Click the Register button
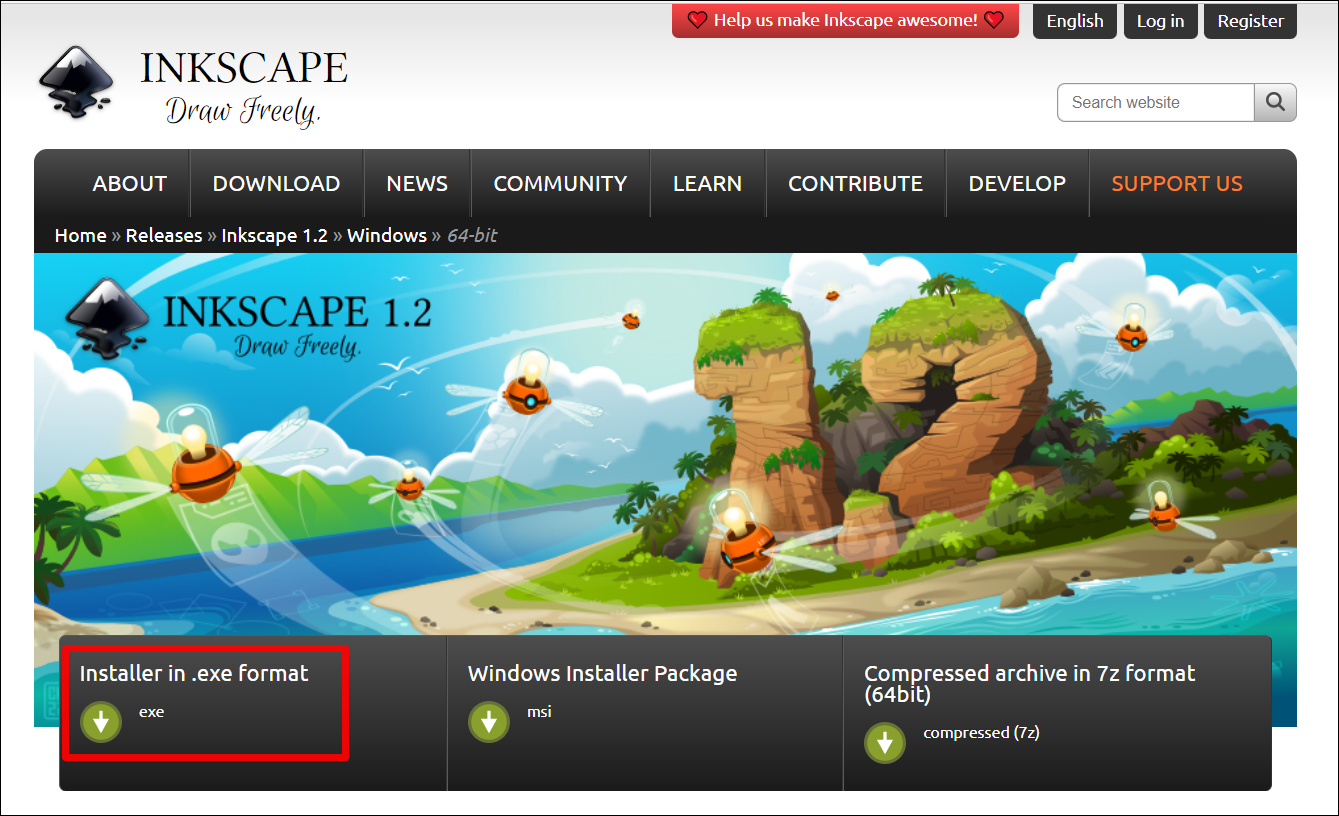 click(x=1250, y=21)
